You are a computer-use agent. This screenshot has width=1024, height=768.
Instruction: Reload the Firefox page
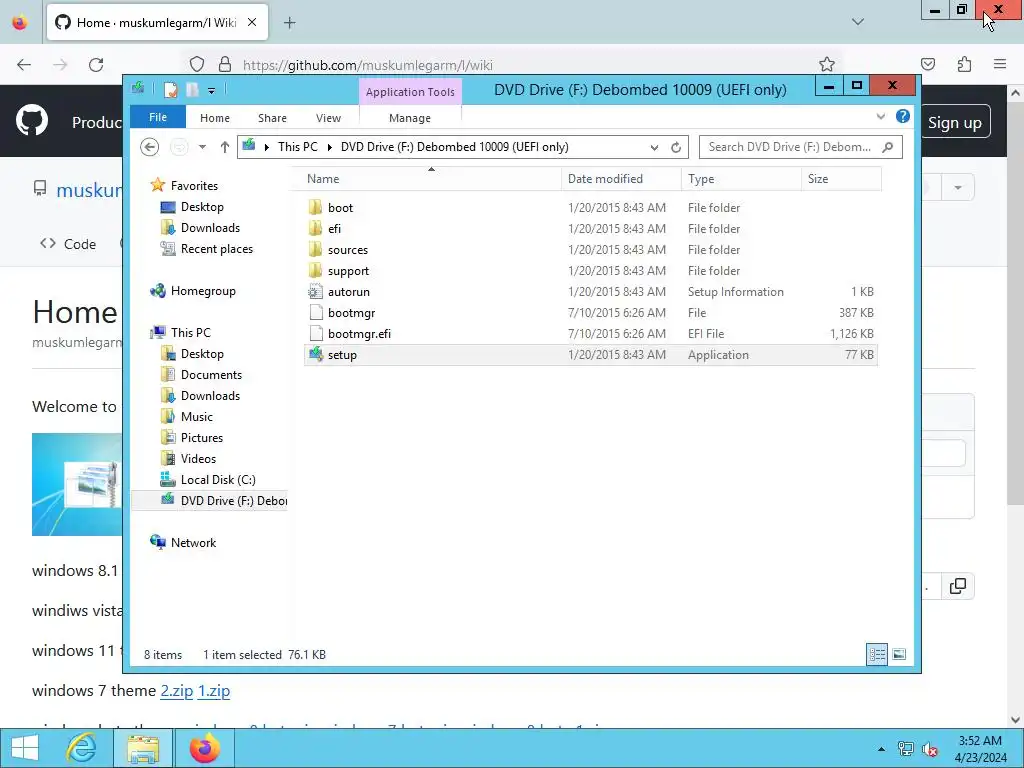click(x=96, y=65)
